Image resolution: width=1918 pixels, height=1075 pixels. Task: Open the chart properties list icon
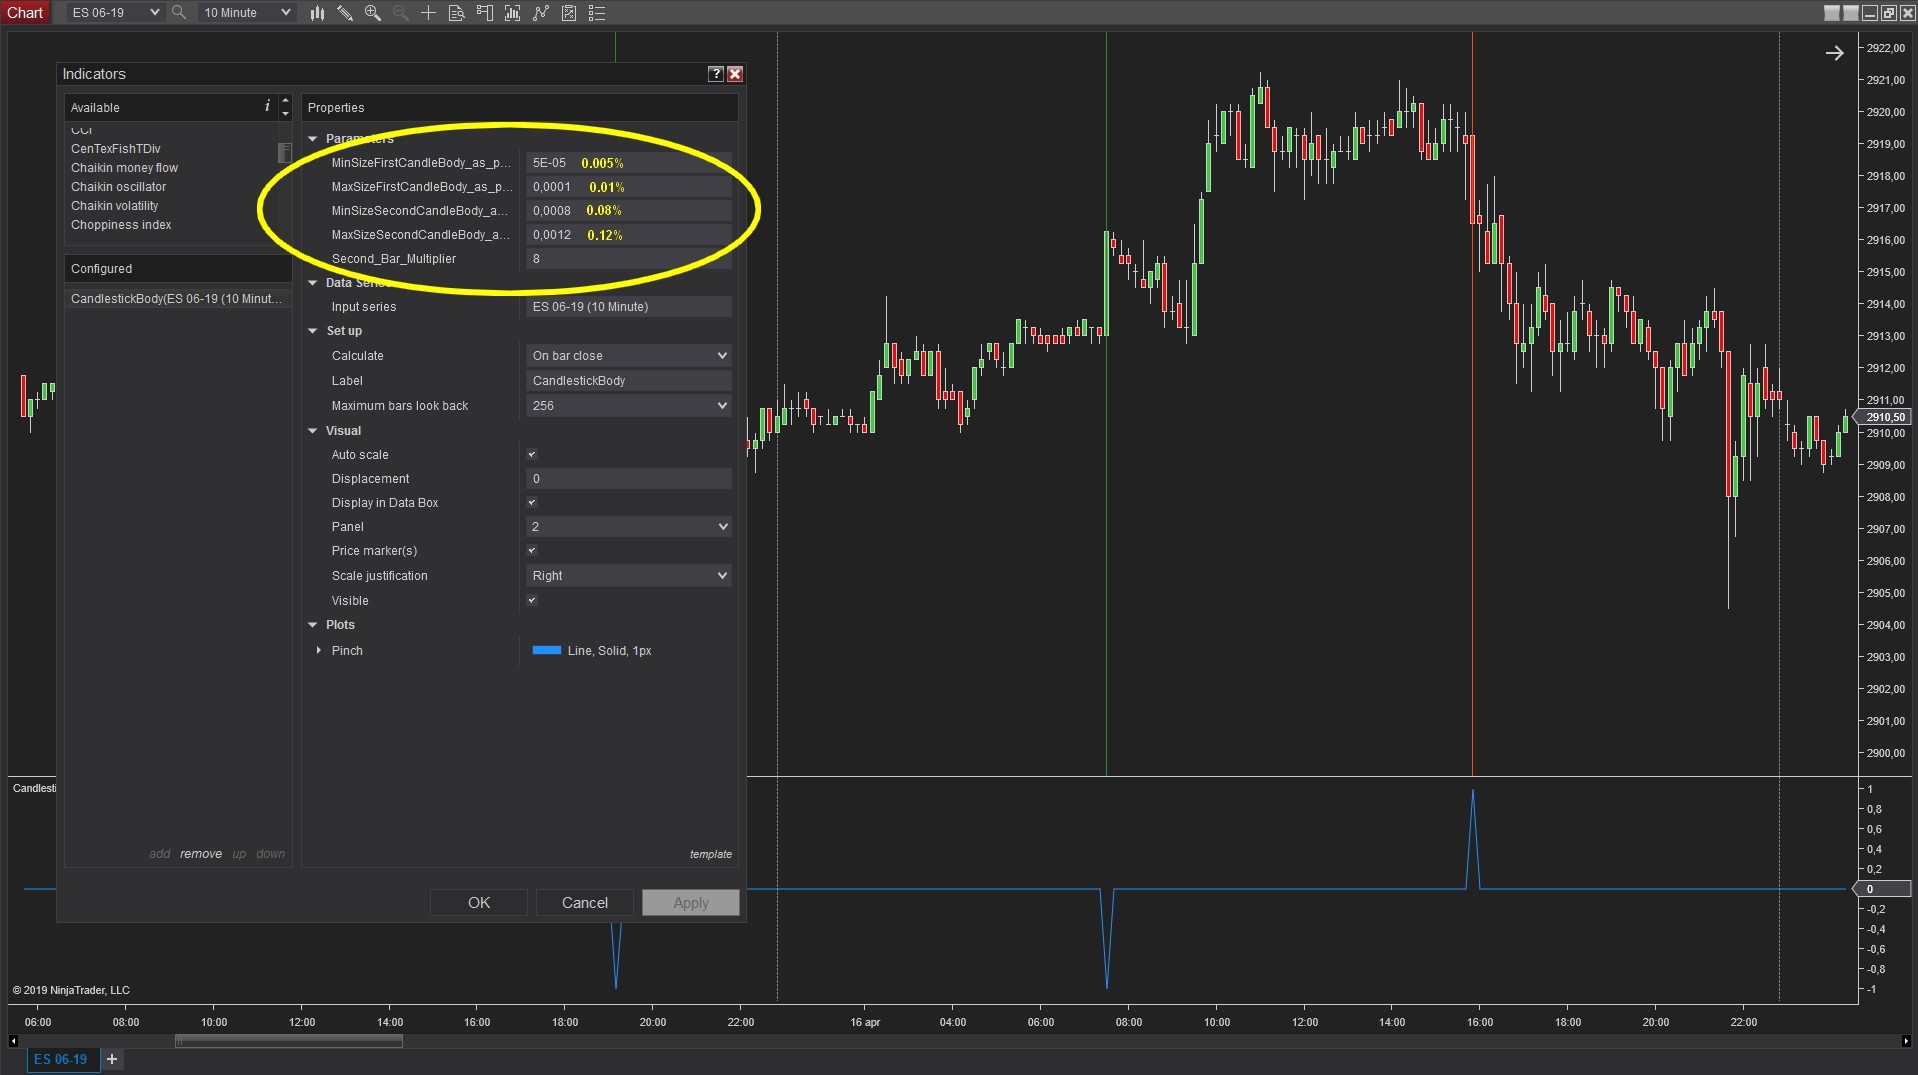[597, 13]
